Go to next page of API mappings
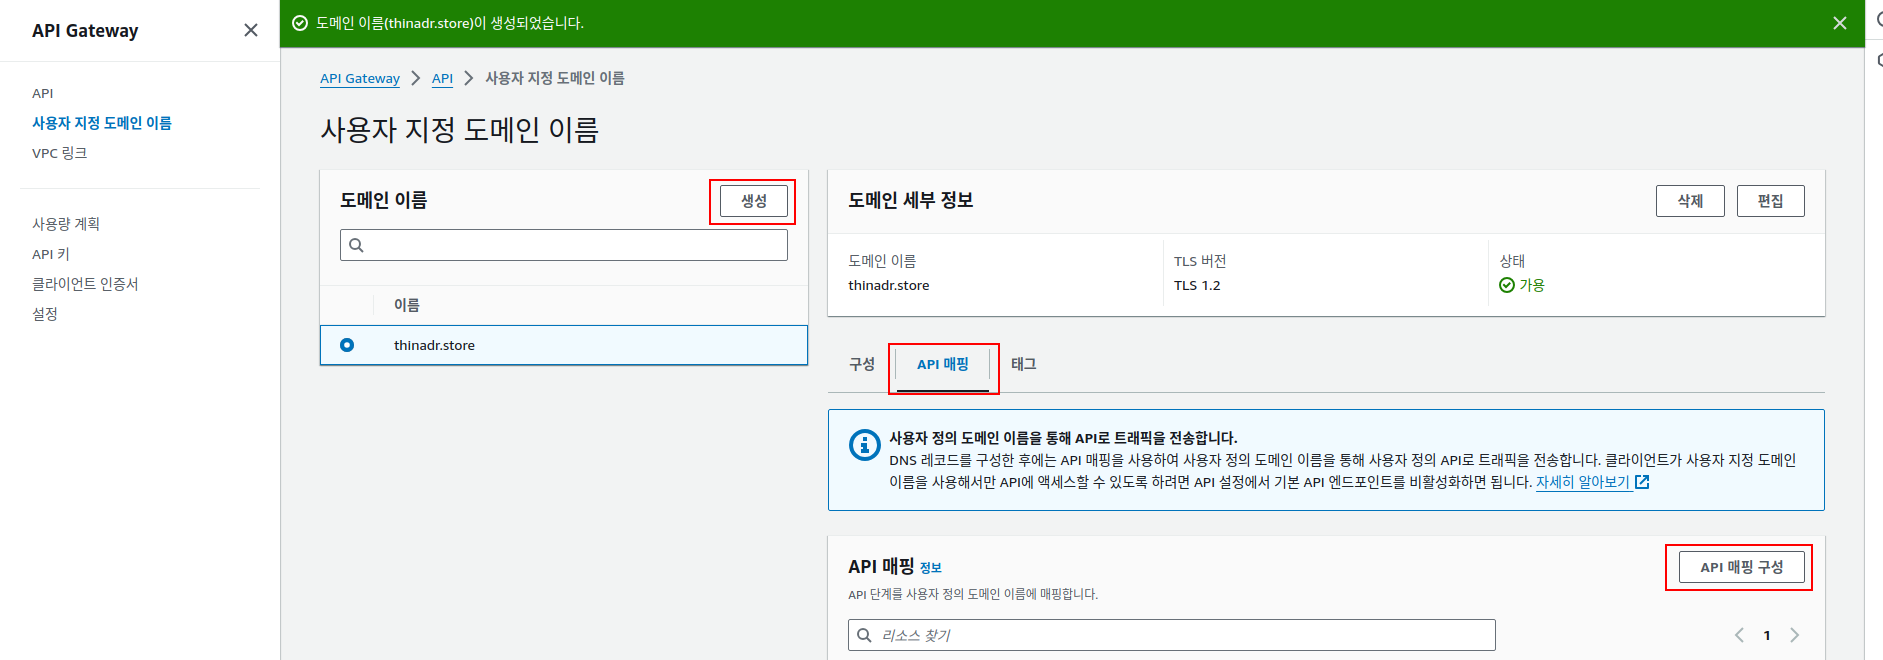Image resolution: width=1883 pixels, height=660 pixels. coord(1794,635)
